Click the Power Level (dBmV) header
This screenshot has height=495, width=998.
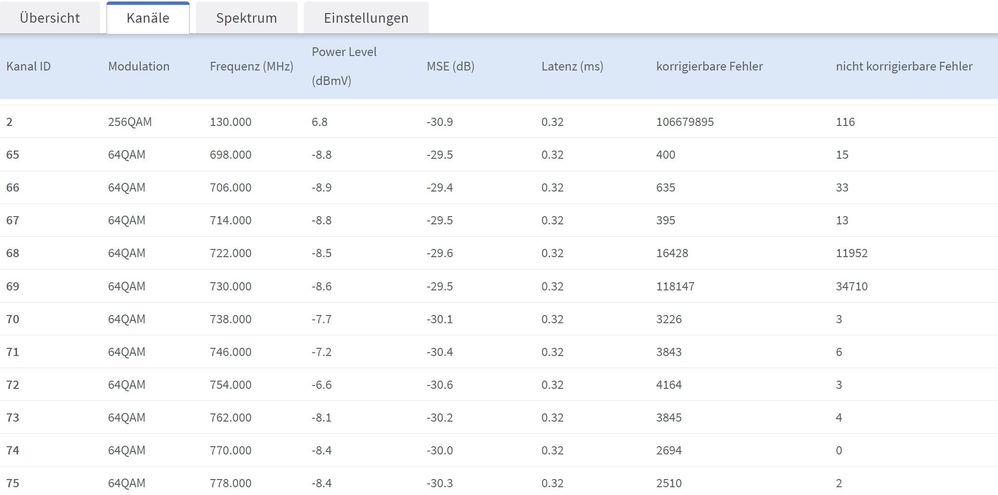pyautogui.click(x=344, y=67)
